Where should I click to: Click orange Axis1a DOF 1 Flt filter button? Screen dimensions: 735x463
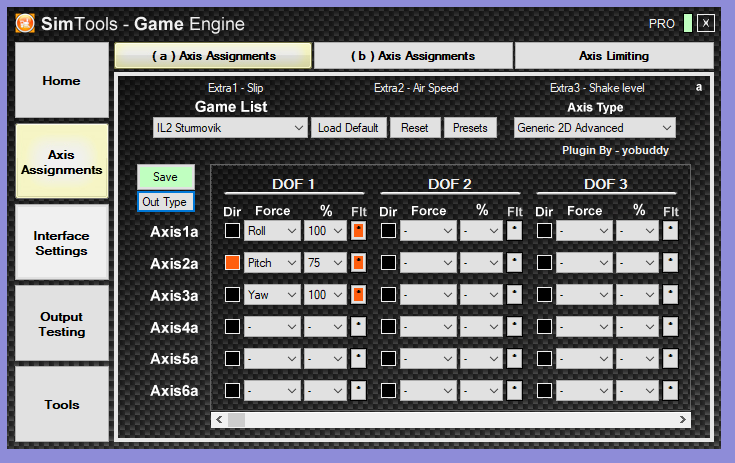[359, 231]
